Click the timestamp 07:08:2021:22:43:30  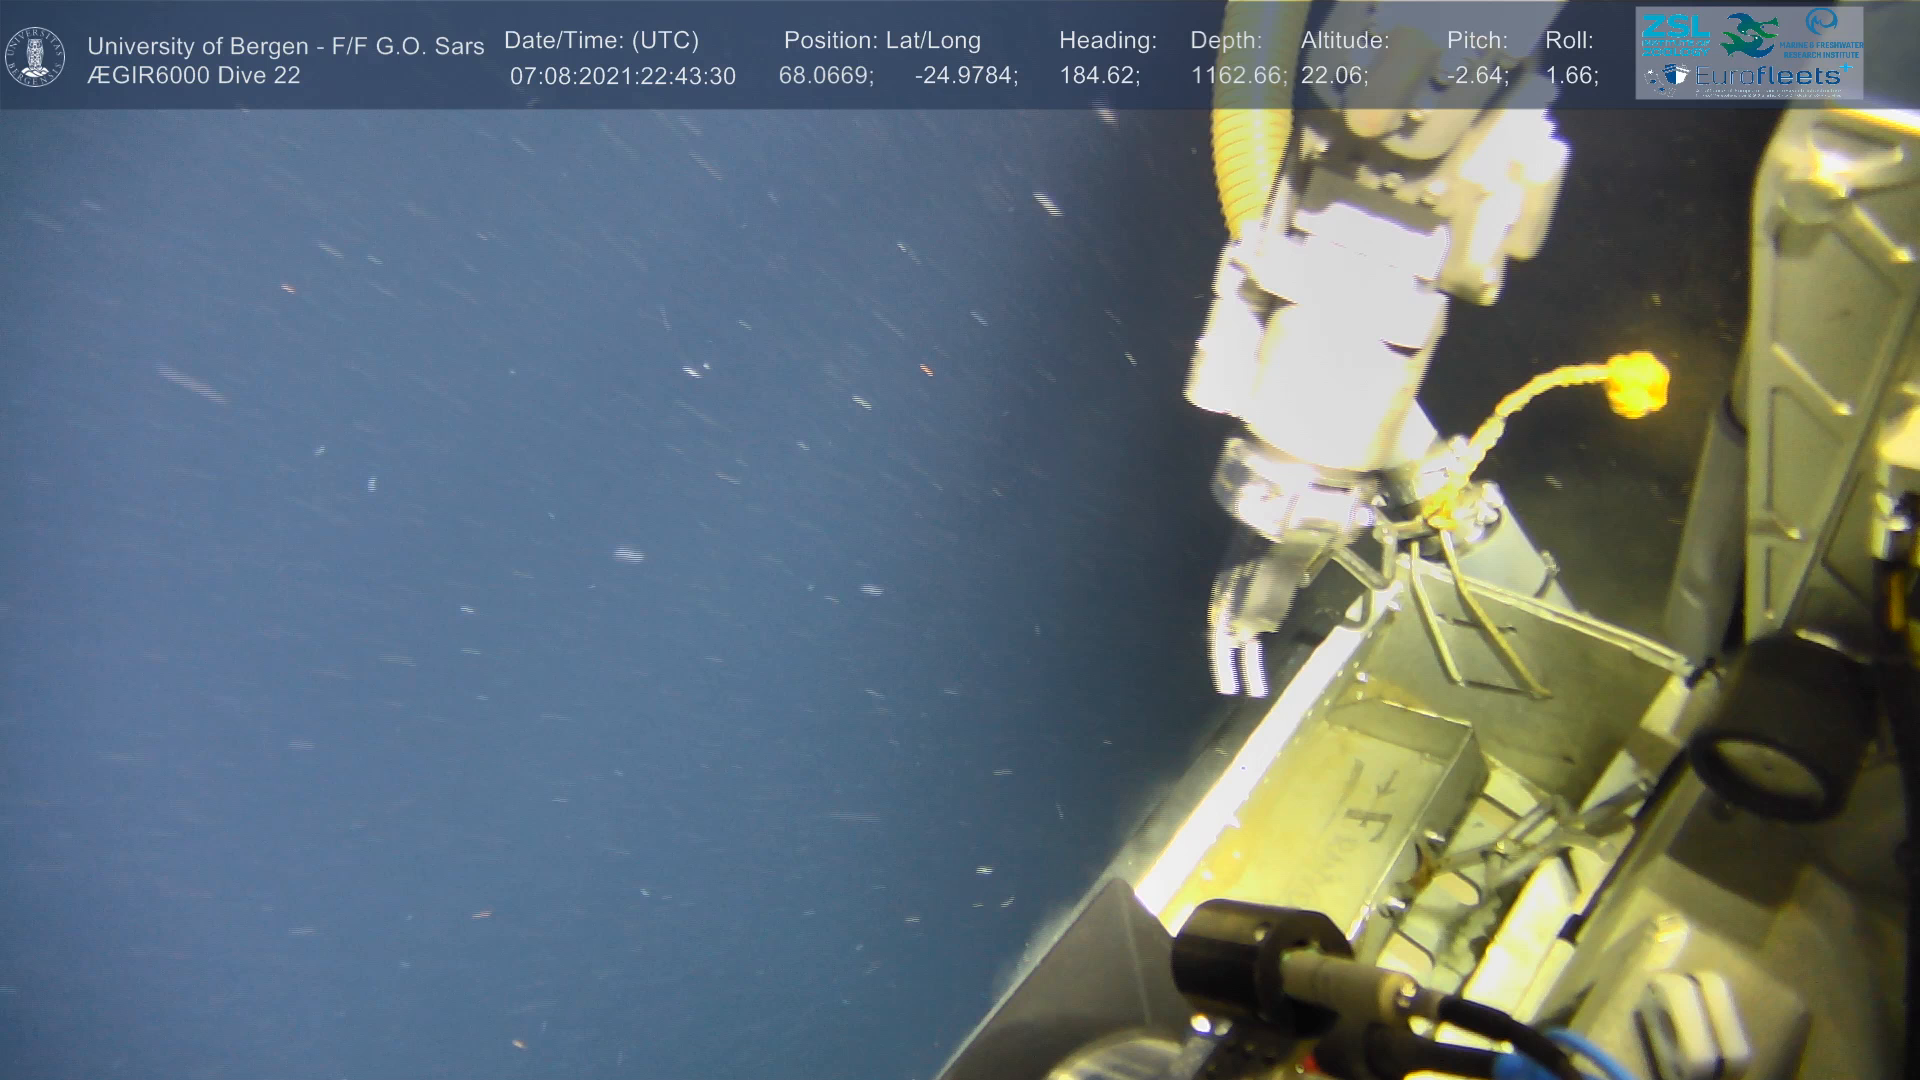622,76
